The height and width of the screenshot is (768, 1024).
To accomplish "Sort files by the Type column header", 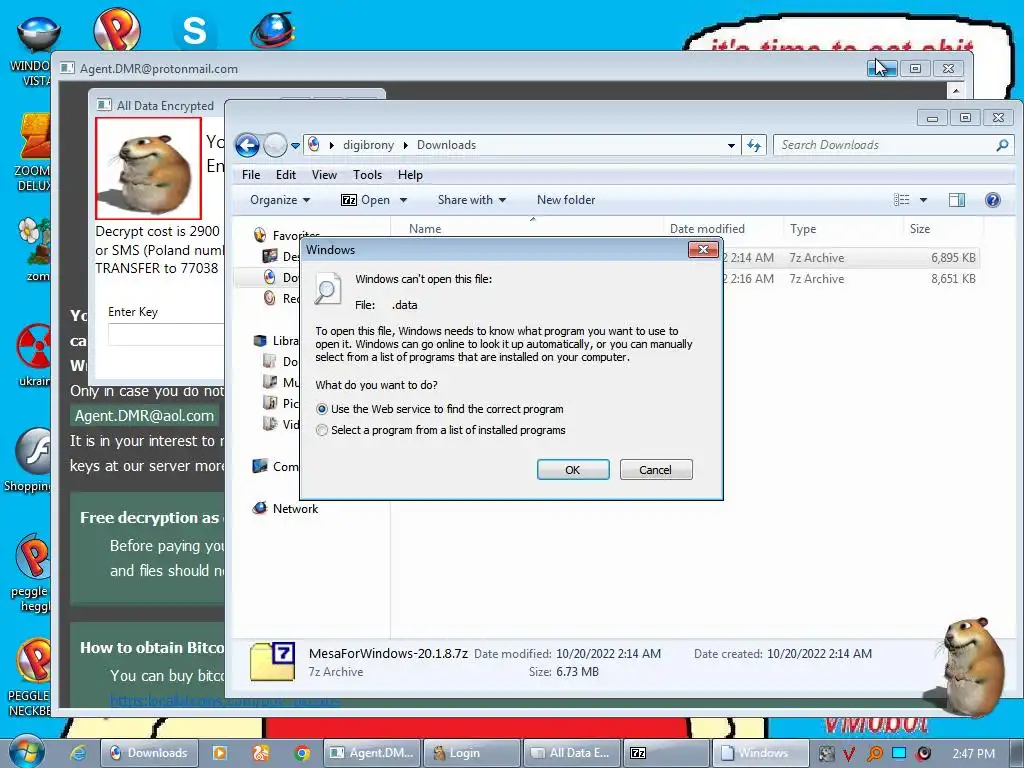I will pos(803,229).
